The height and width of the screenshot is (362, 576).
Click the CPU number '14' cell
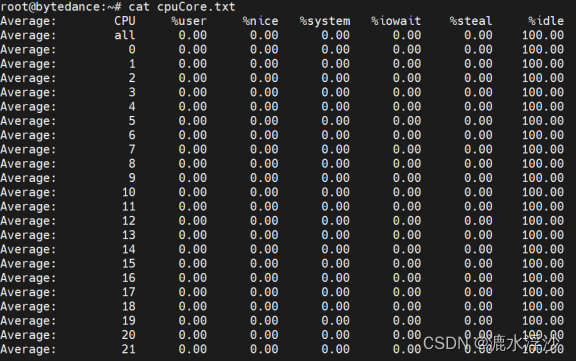click(x=129, y=250)
